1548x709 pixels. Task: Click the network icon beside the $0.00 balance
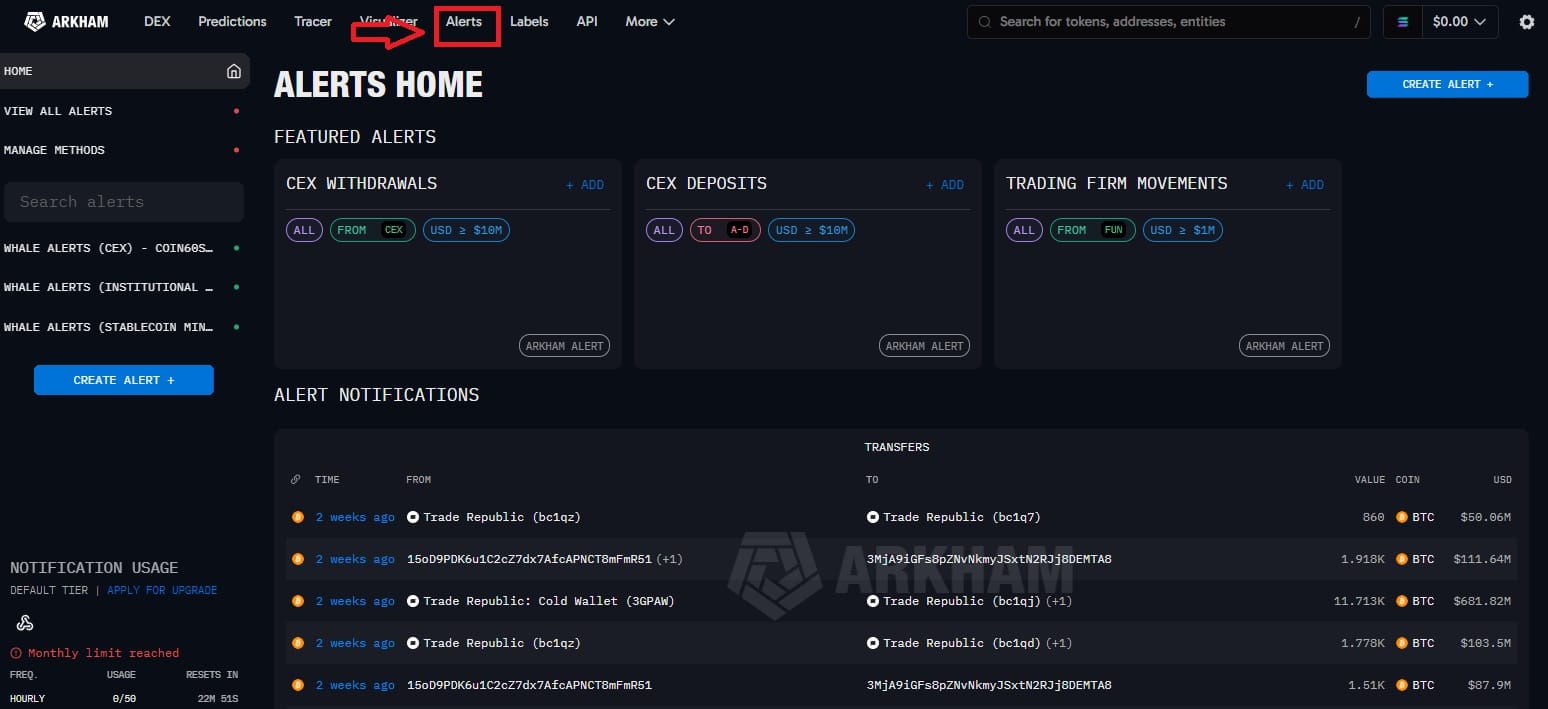pyautogui.click(x=1402, y=21)
